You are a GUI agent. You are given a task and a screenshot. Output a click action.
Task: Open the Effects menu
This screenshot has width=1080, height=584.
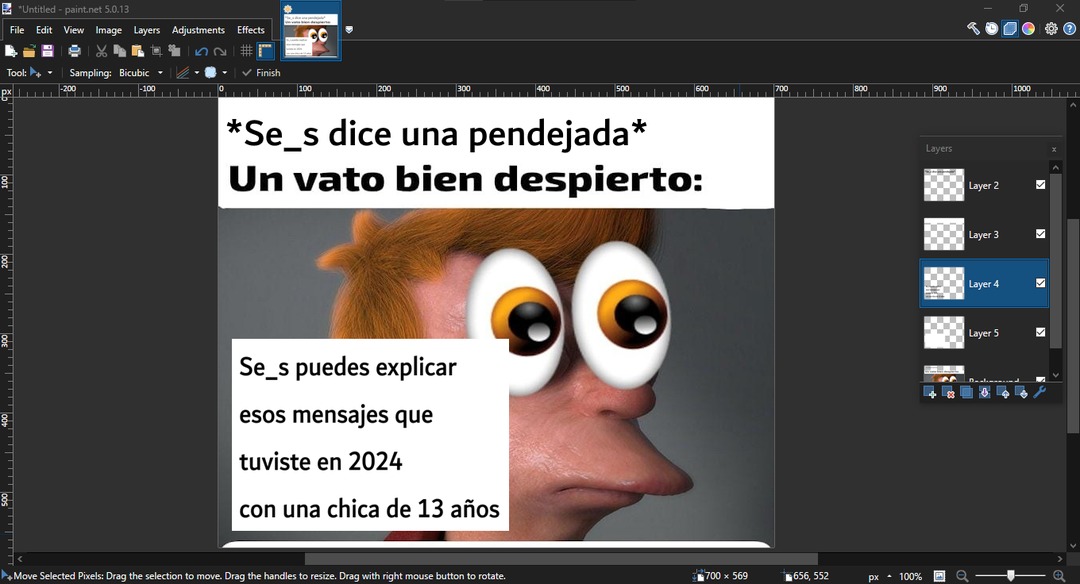point(251,30)
